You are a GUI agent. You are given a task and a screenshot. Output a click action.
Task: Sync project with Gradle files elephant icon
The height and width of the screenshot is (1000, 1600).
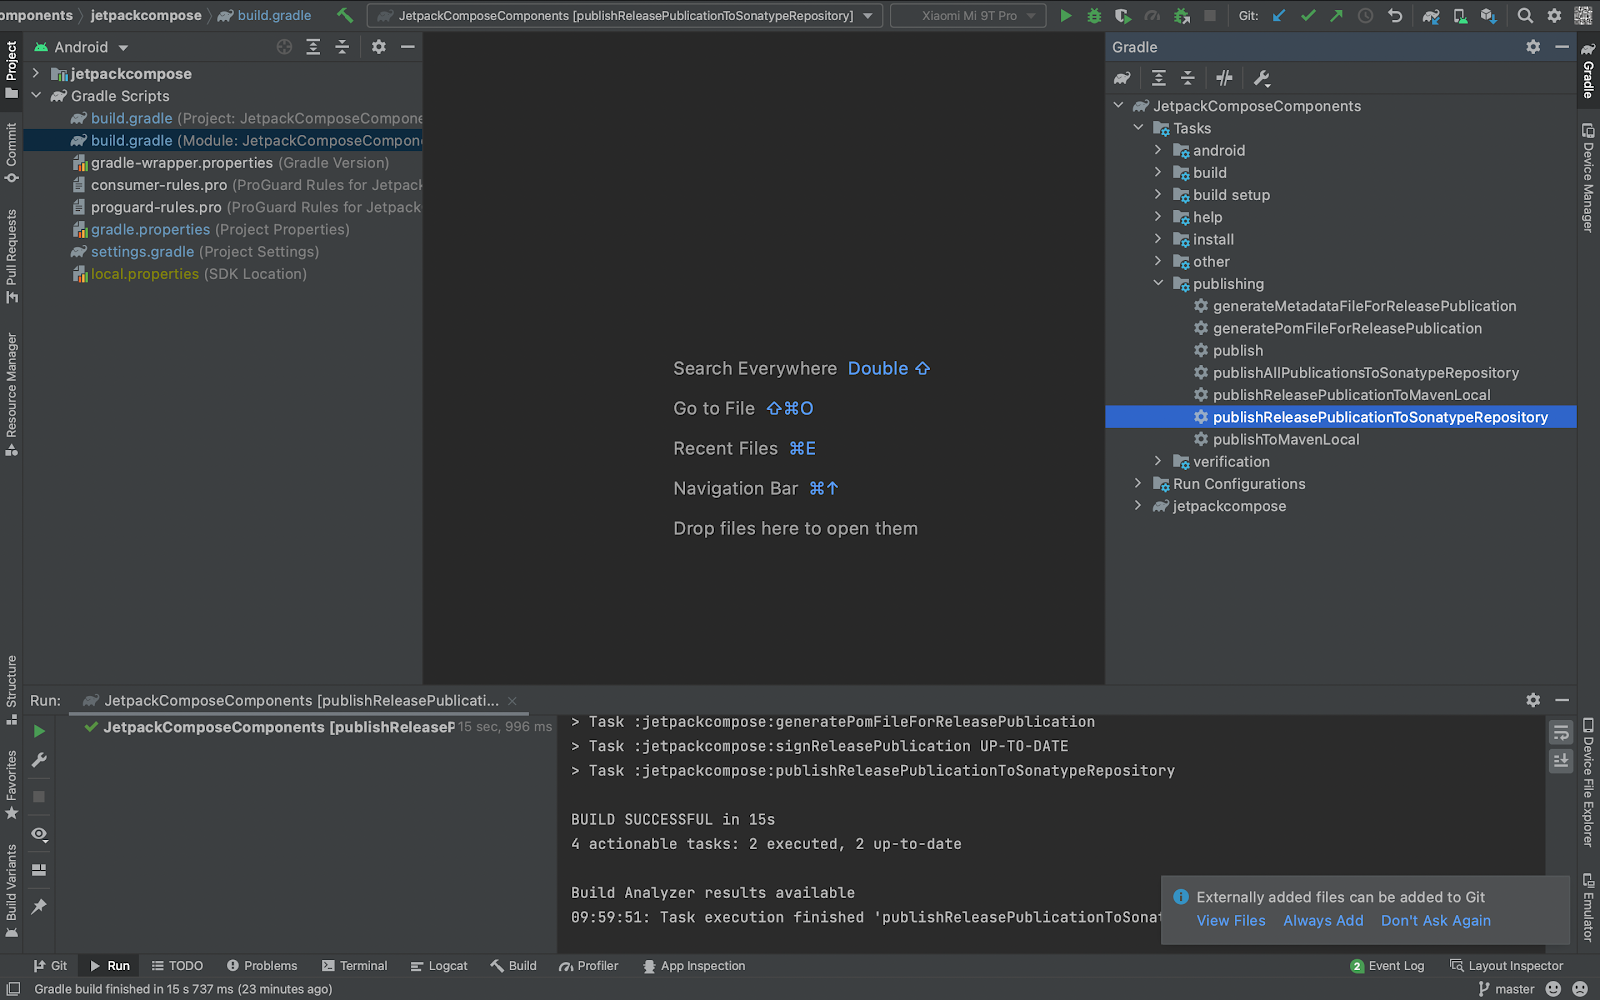1431,15
